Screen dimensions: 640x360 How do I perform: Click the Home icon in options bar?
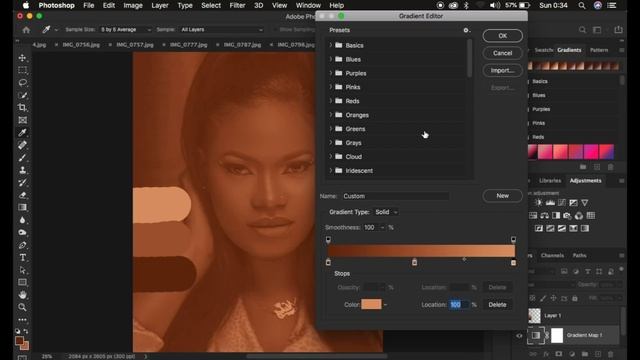(26, 30)
